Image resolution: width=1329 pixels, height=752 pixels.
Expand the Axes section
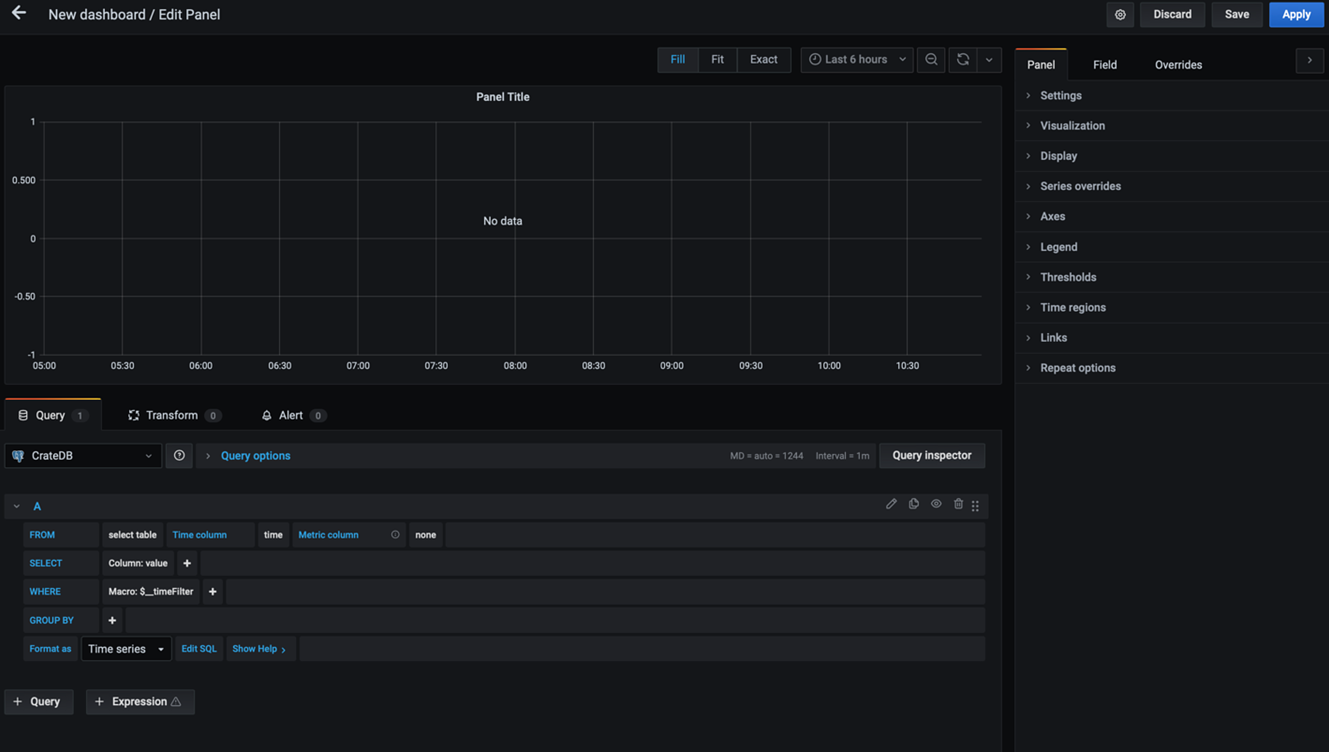click(x=1172, y=217)
